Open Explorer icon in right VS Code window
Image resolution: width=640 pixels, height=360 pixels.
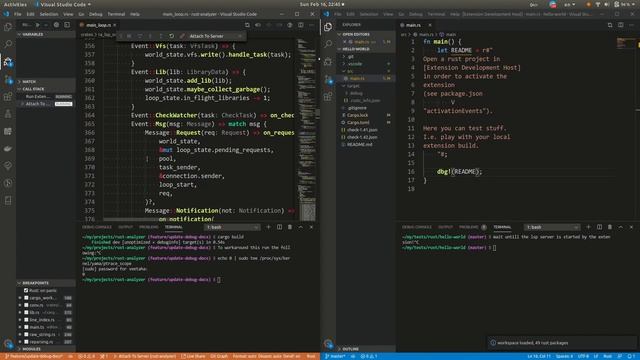coord(328,27)
